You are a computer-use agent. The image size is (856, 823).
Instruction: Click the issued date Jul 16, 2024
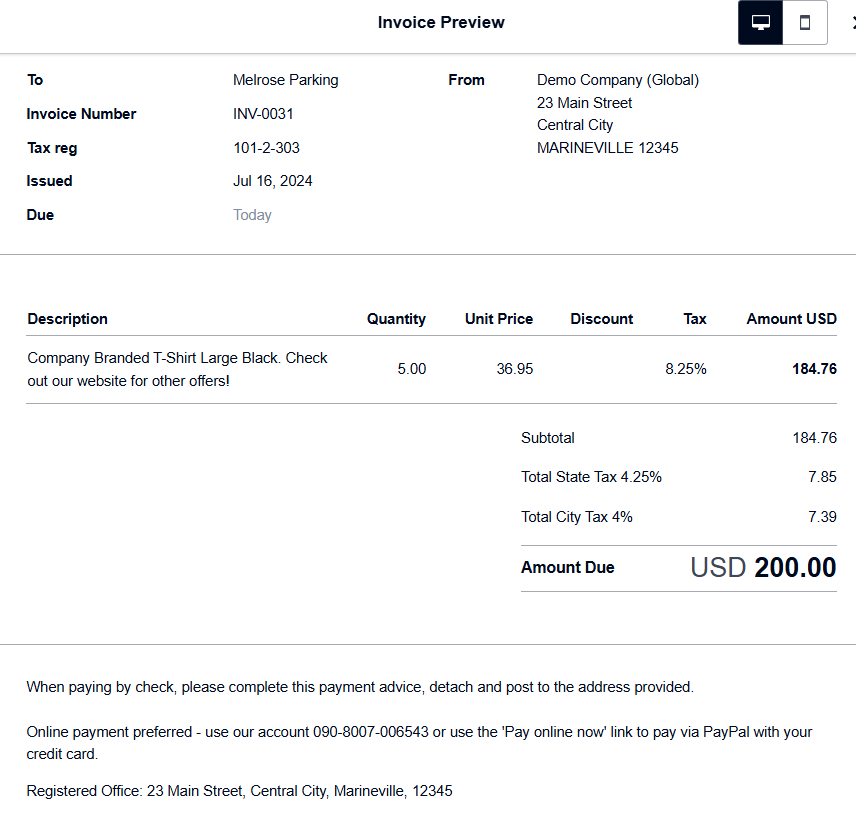273,181
